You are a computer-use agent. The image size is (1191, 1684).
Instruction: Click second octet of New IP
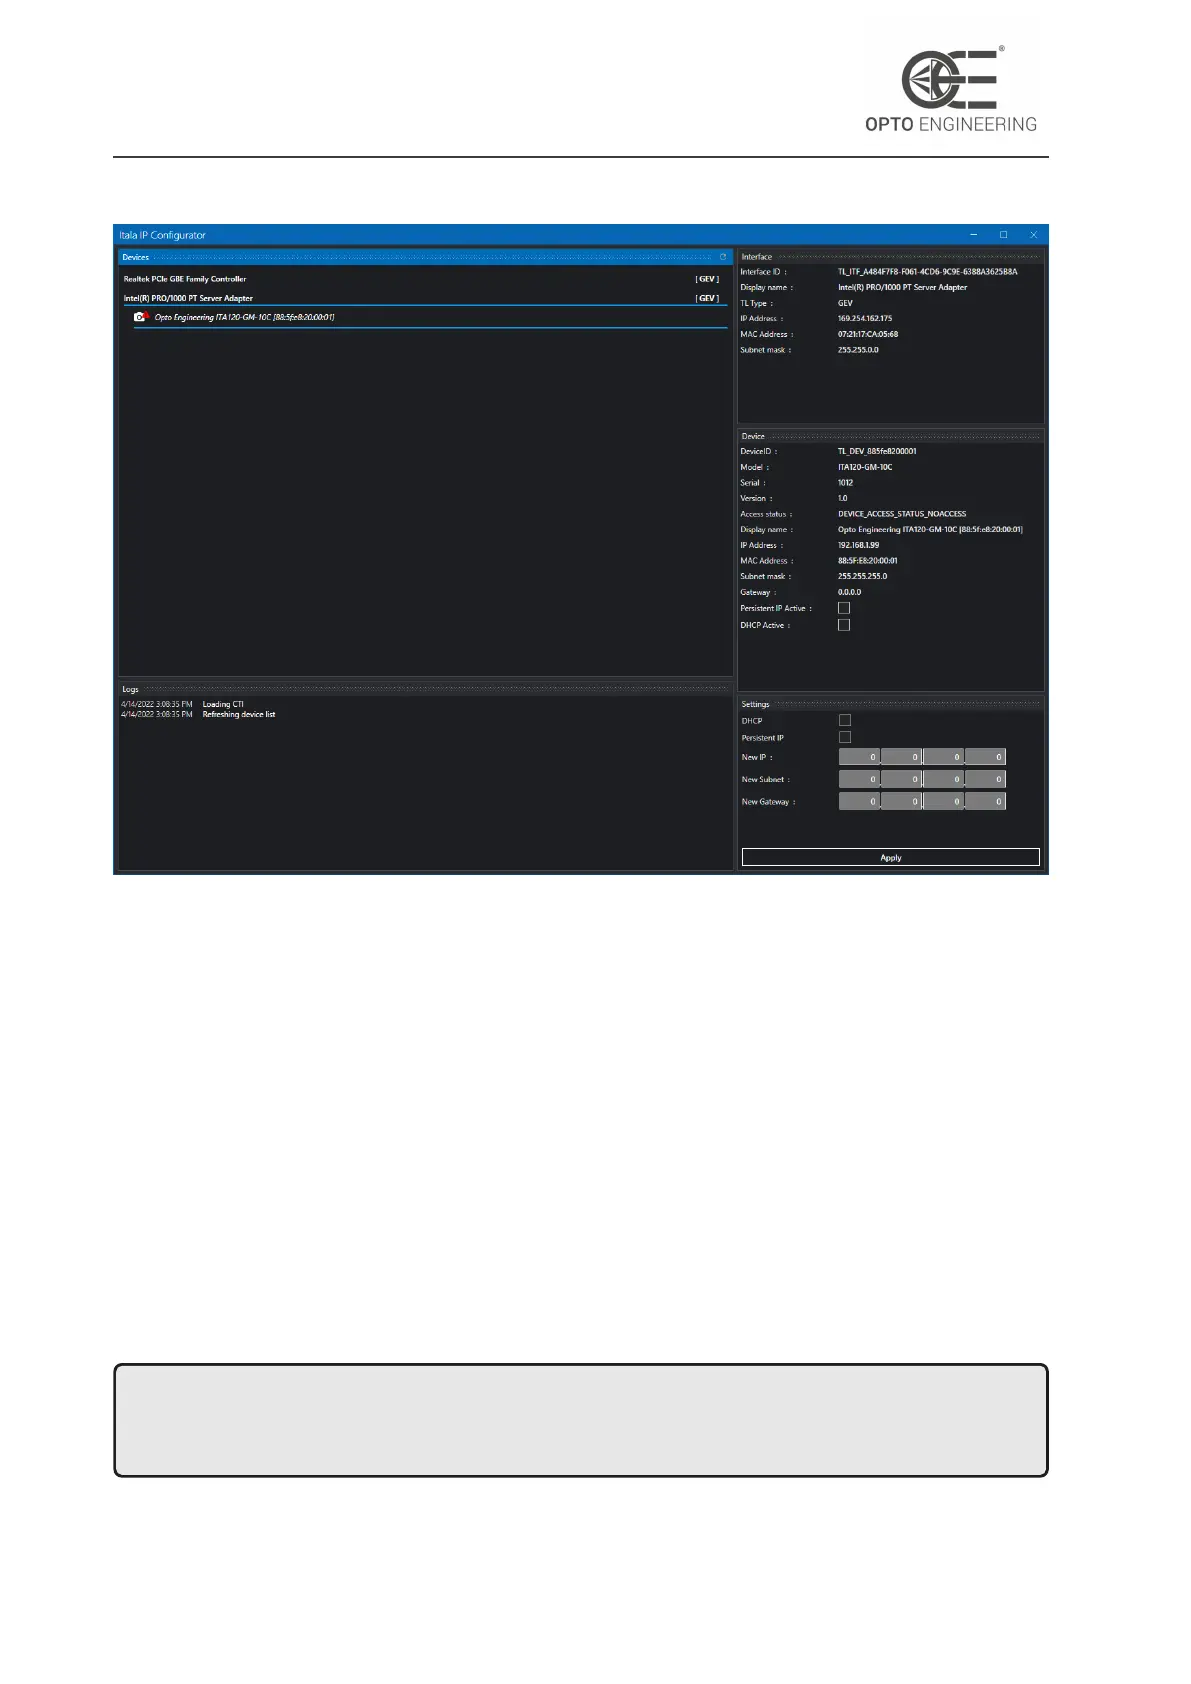[x=901, y=757]
